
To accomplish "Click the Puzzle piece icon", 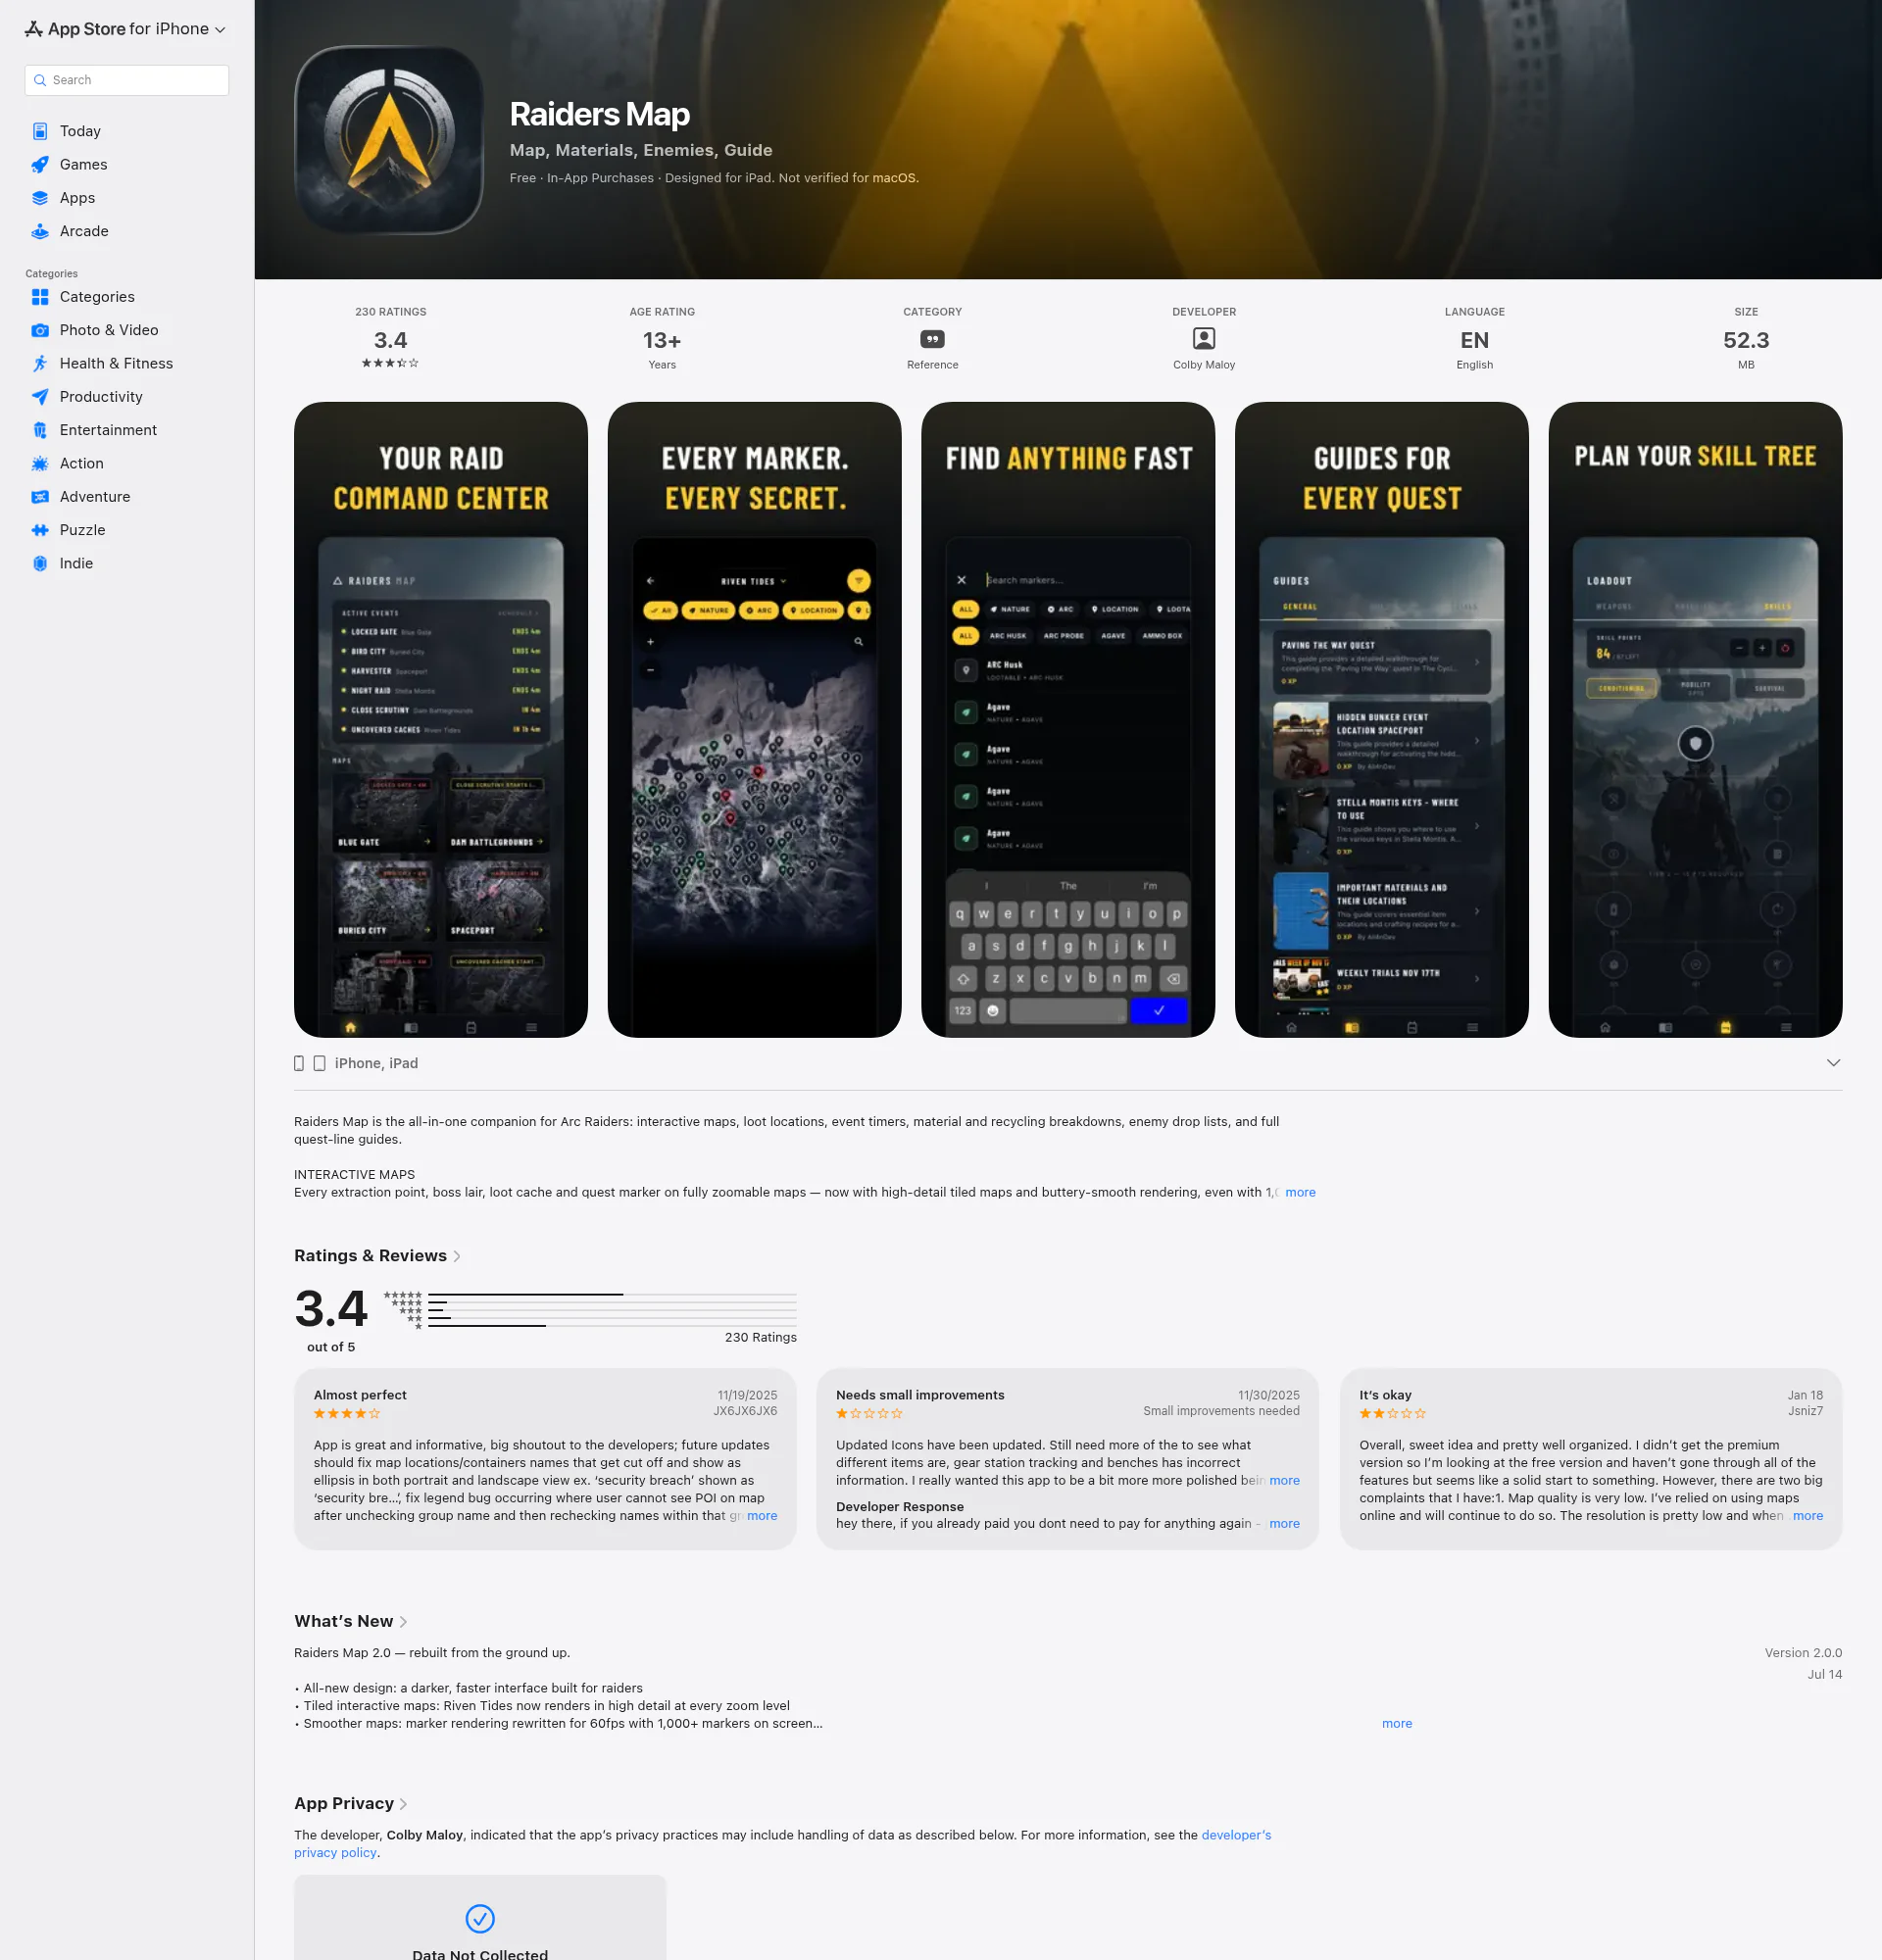I will (40, 530).
